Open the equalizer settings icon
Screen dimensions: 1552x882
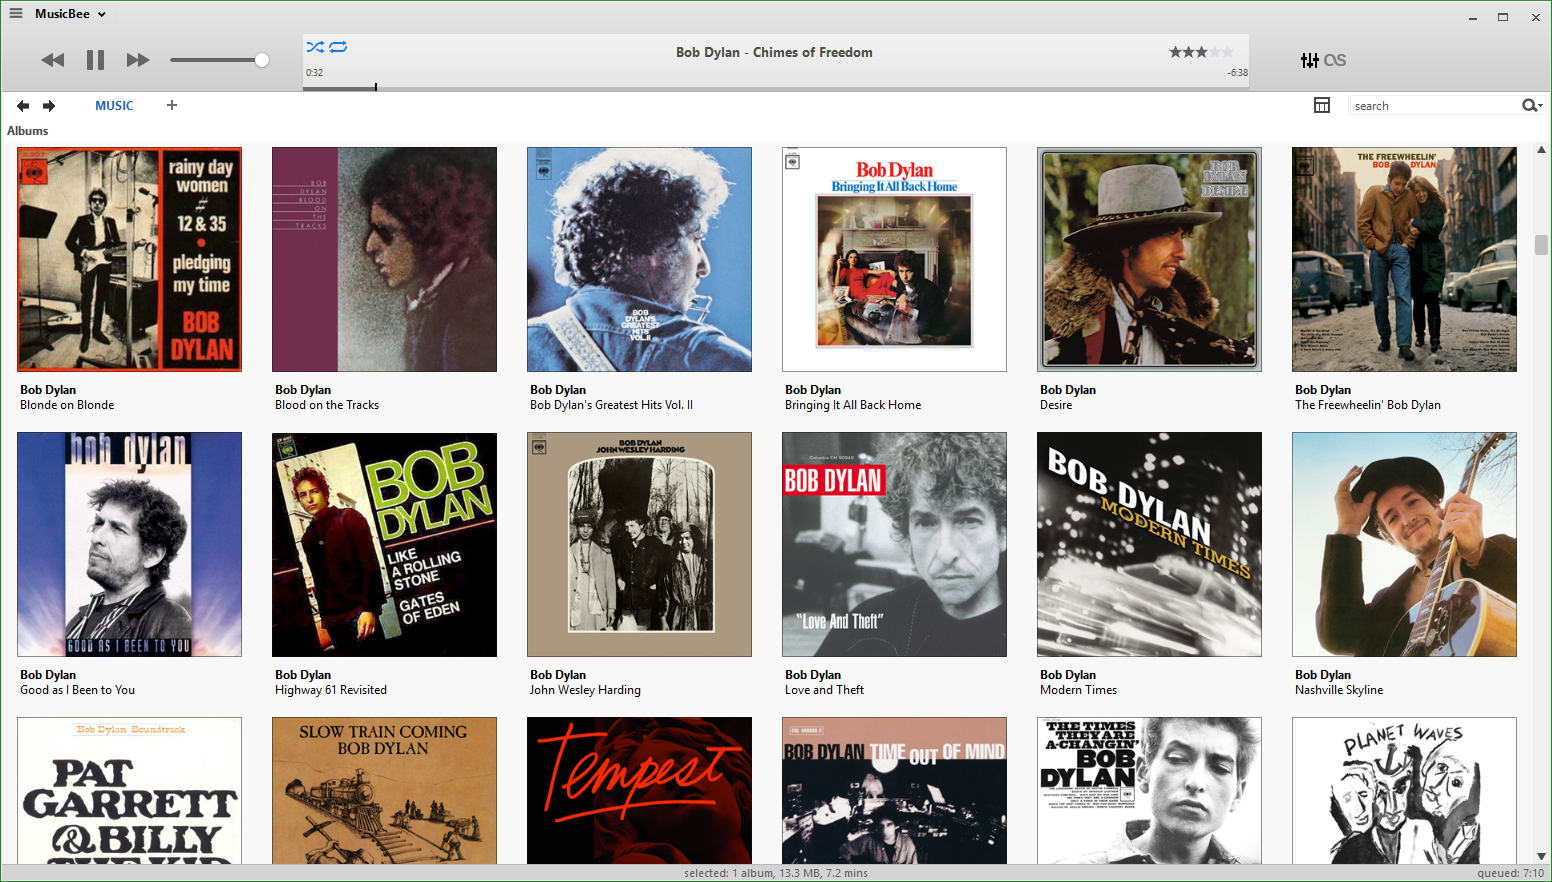point(1309,60)
